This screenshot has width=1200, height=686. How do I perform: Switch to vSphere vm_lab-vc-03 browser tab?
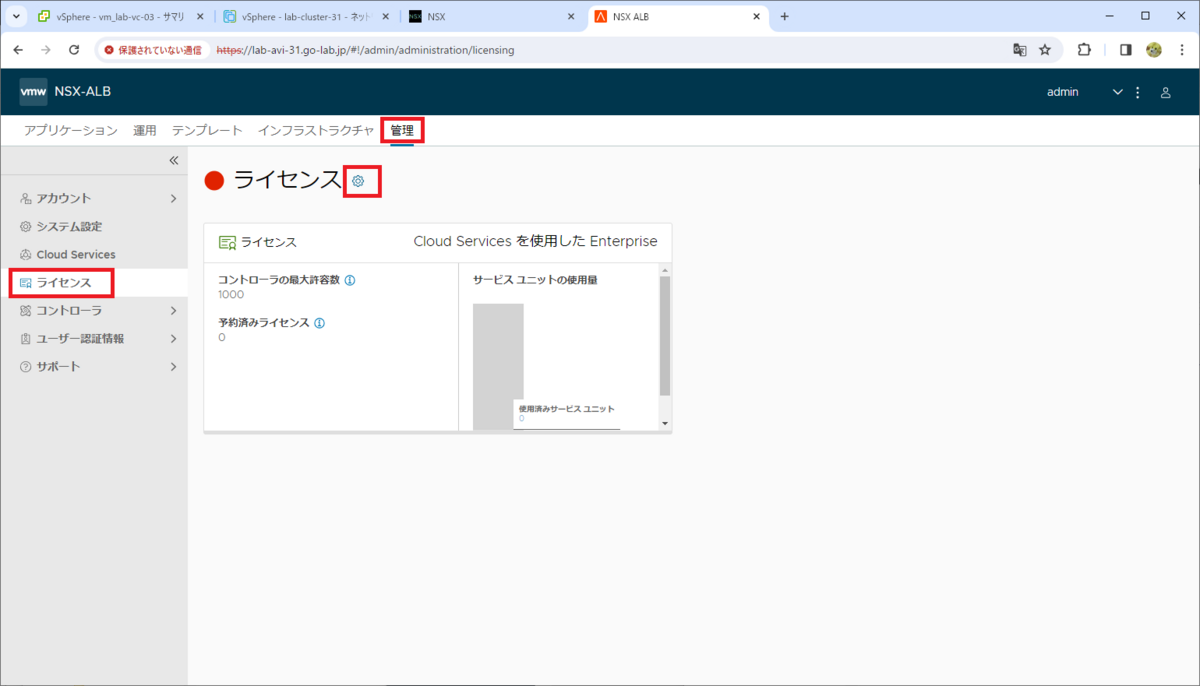(120, 16)
